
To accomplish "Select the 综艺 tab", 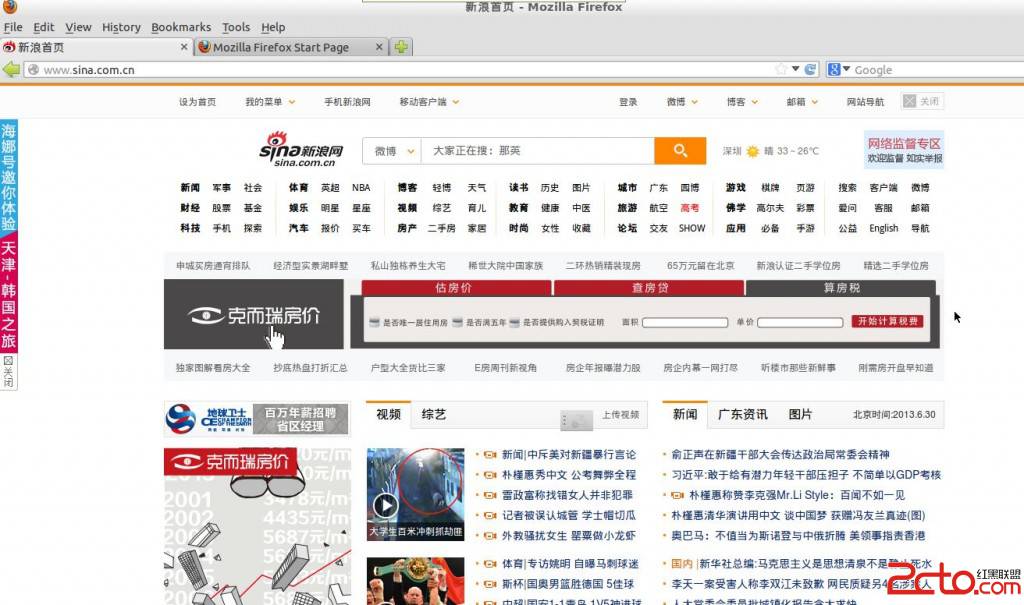I will pos(434,415).
